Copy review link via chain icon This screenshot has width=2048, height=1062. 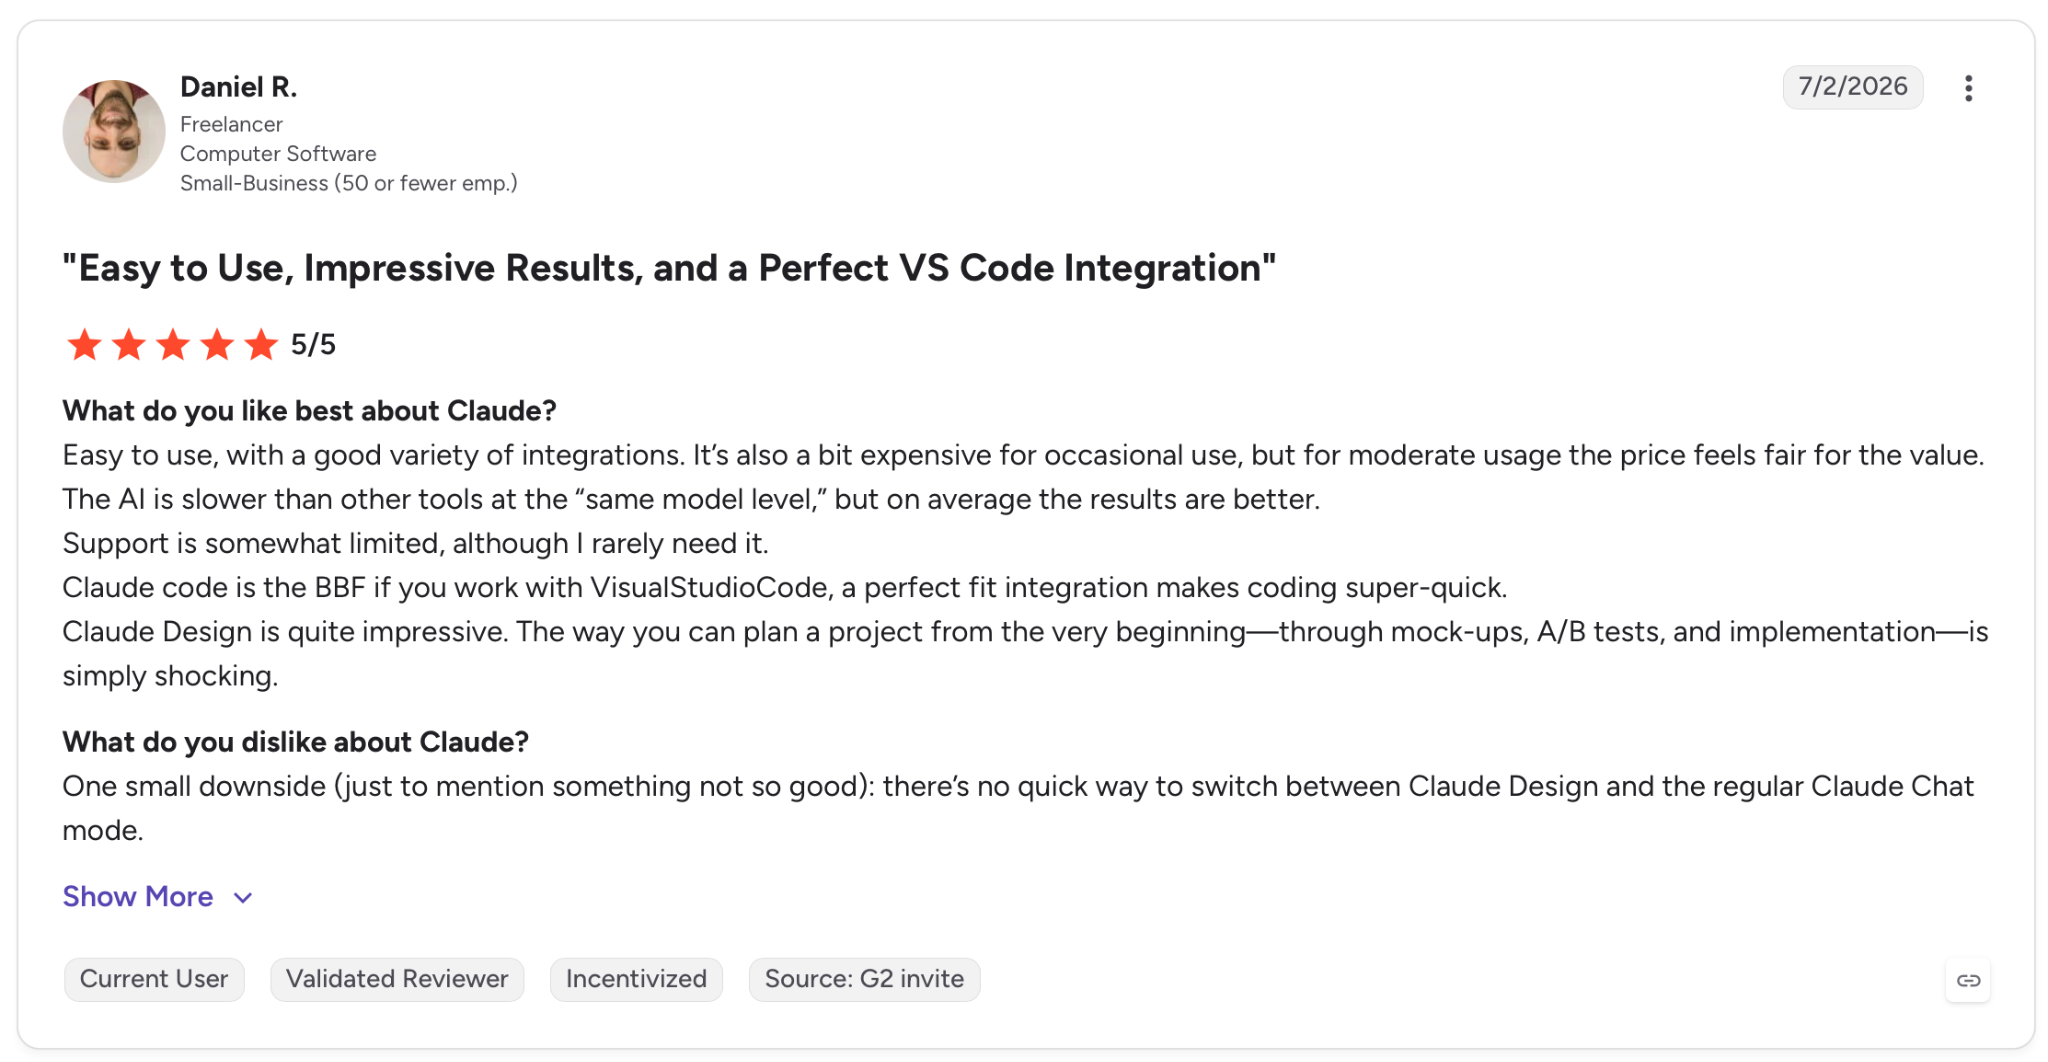tap(1968, 980)
